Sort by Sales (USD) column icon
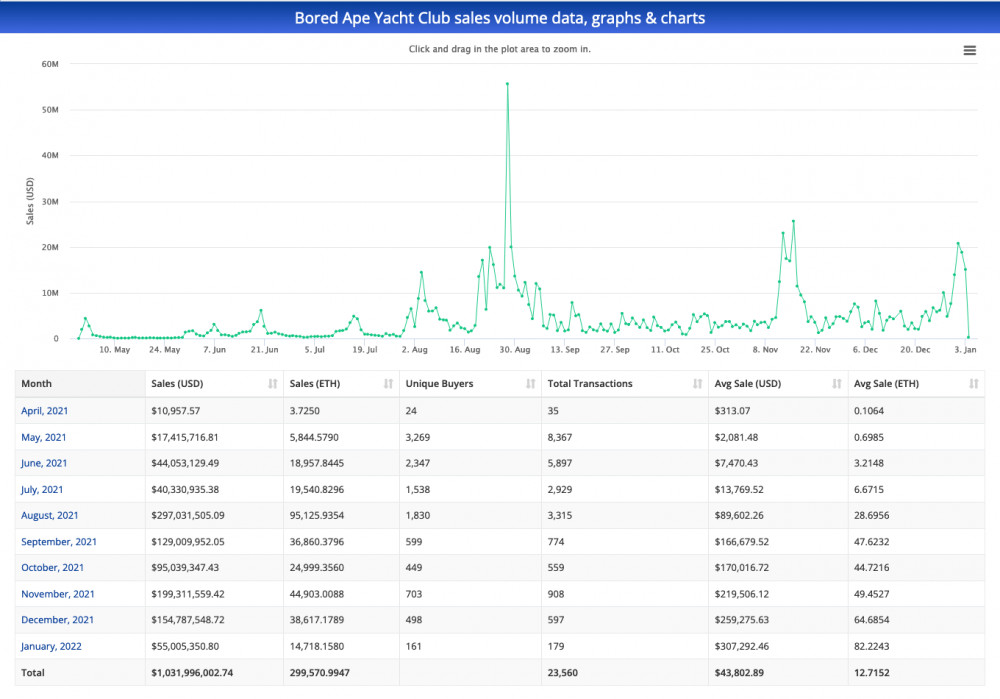The height and width of the screenshot is (699, 1000). 272,384
